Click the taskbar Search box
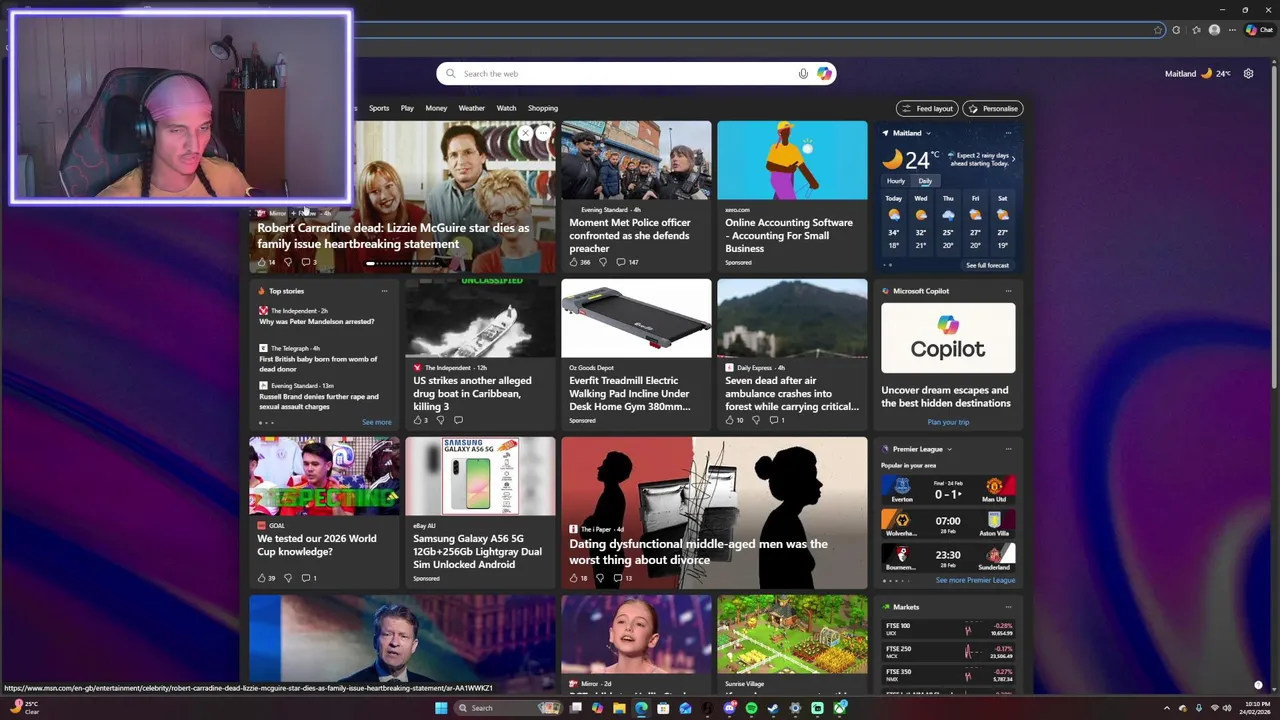The height and width of the screenshot is (720, 1280). pos(508,708)
